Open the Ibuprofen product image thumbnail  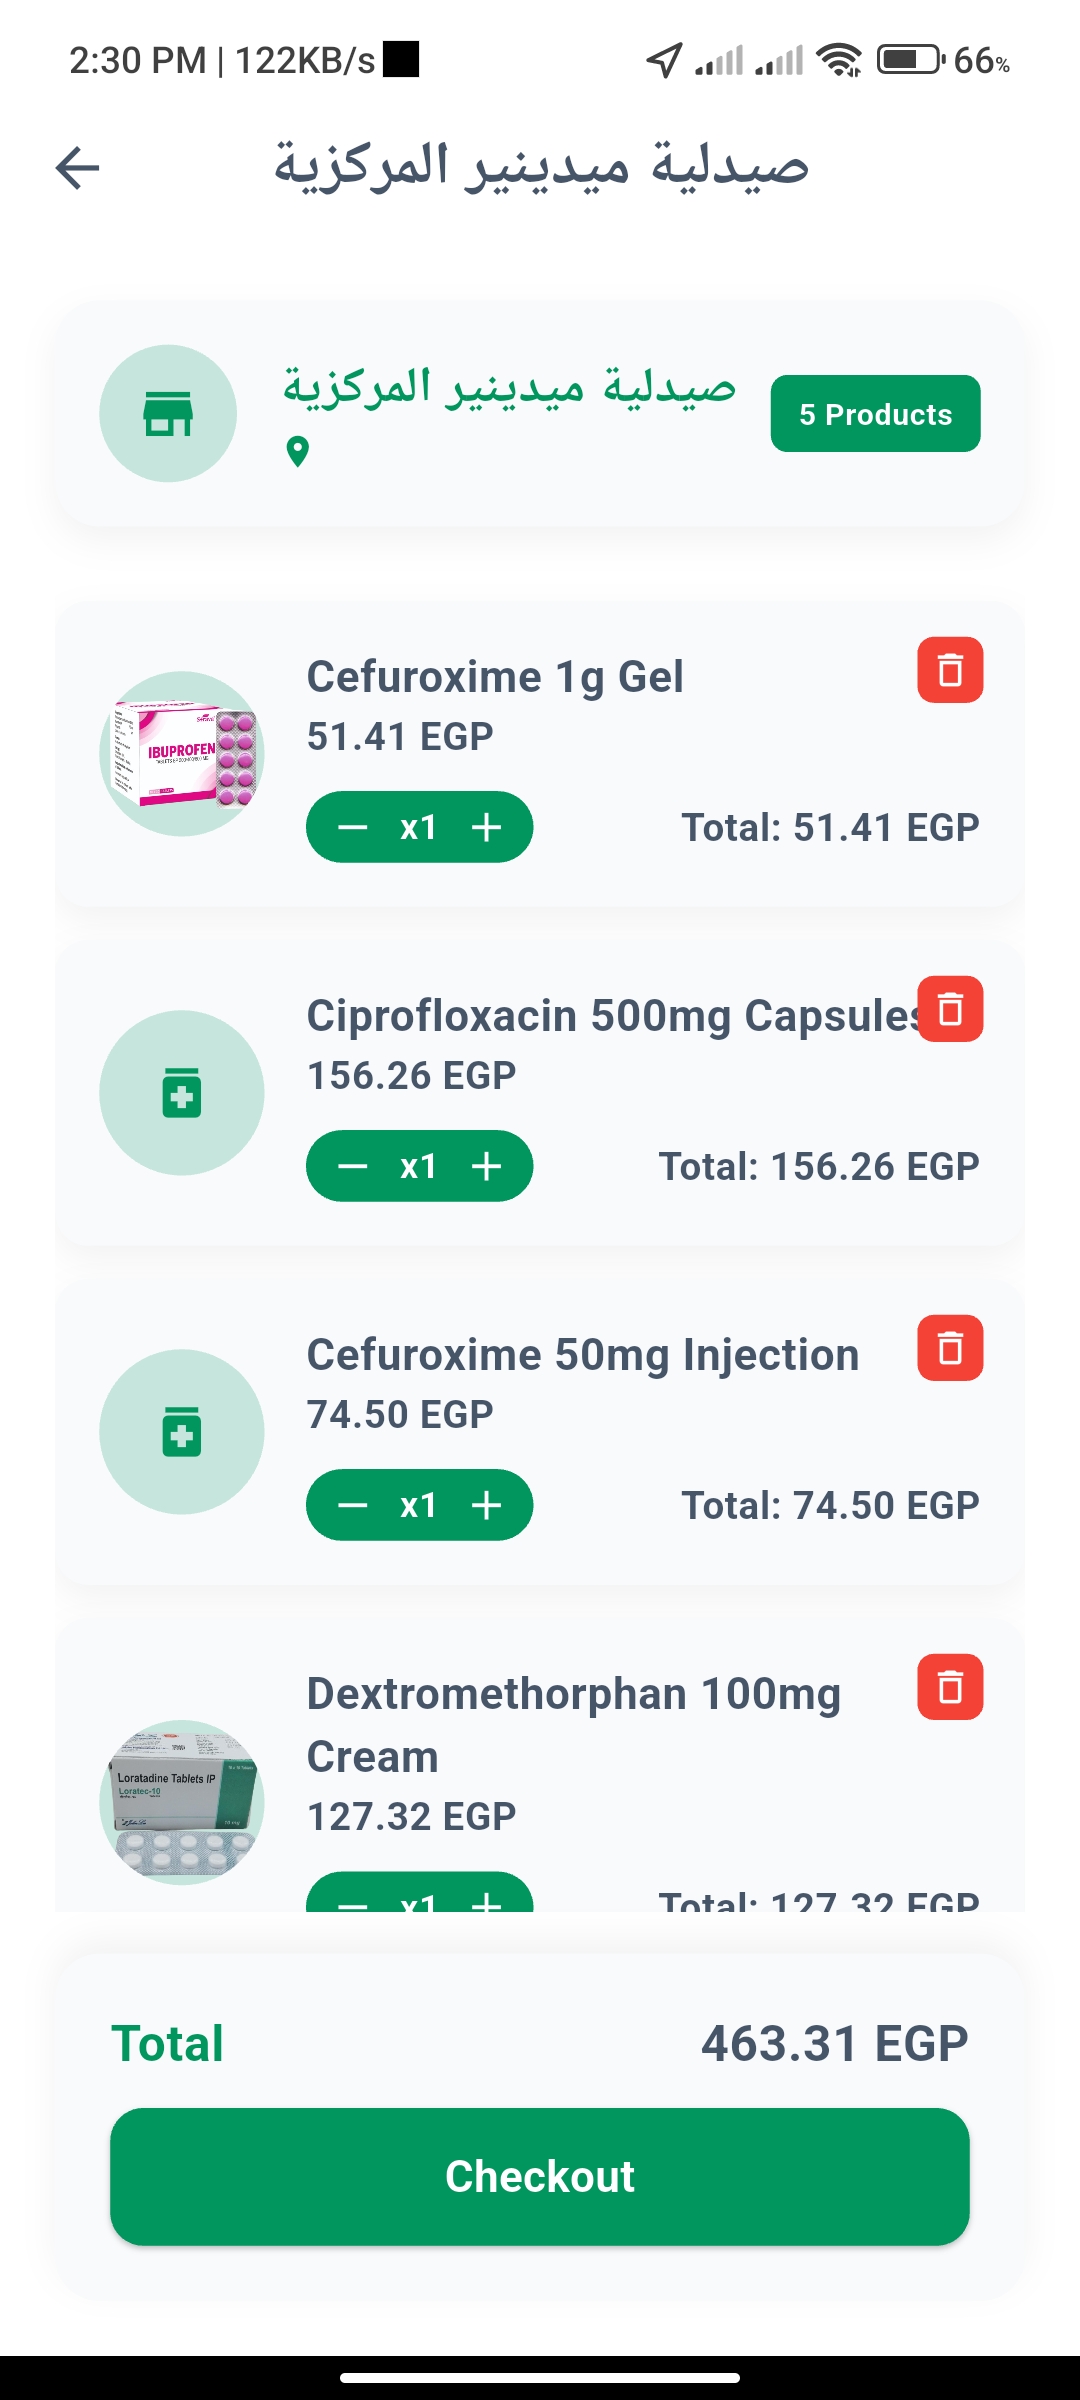[x=182, y=753]
